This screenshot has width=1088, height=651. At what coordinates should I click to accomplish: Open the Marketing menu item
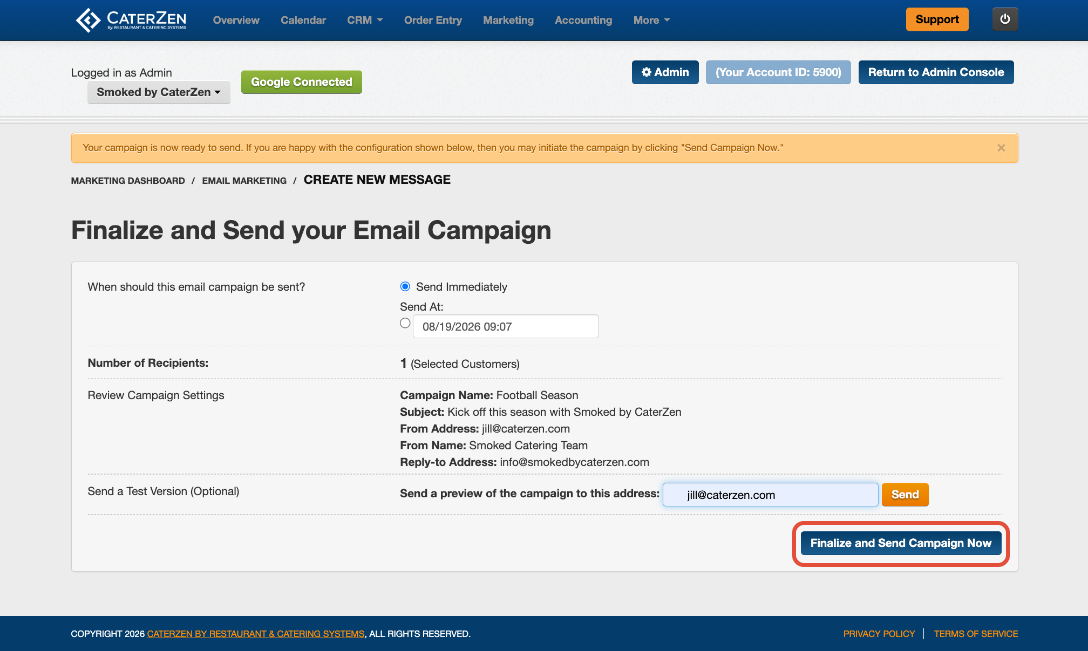click(x=508, y=20)
